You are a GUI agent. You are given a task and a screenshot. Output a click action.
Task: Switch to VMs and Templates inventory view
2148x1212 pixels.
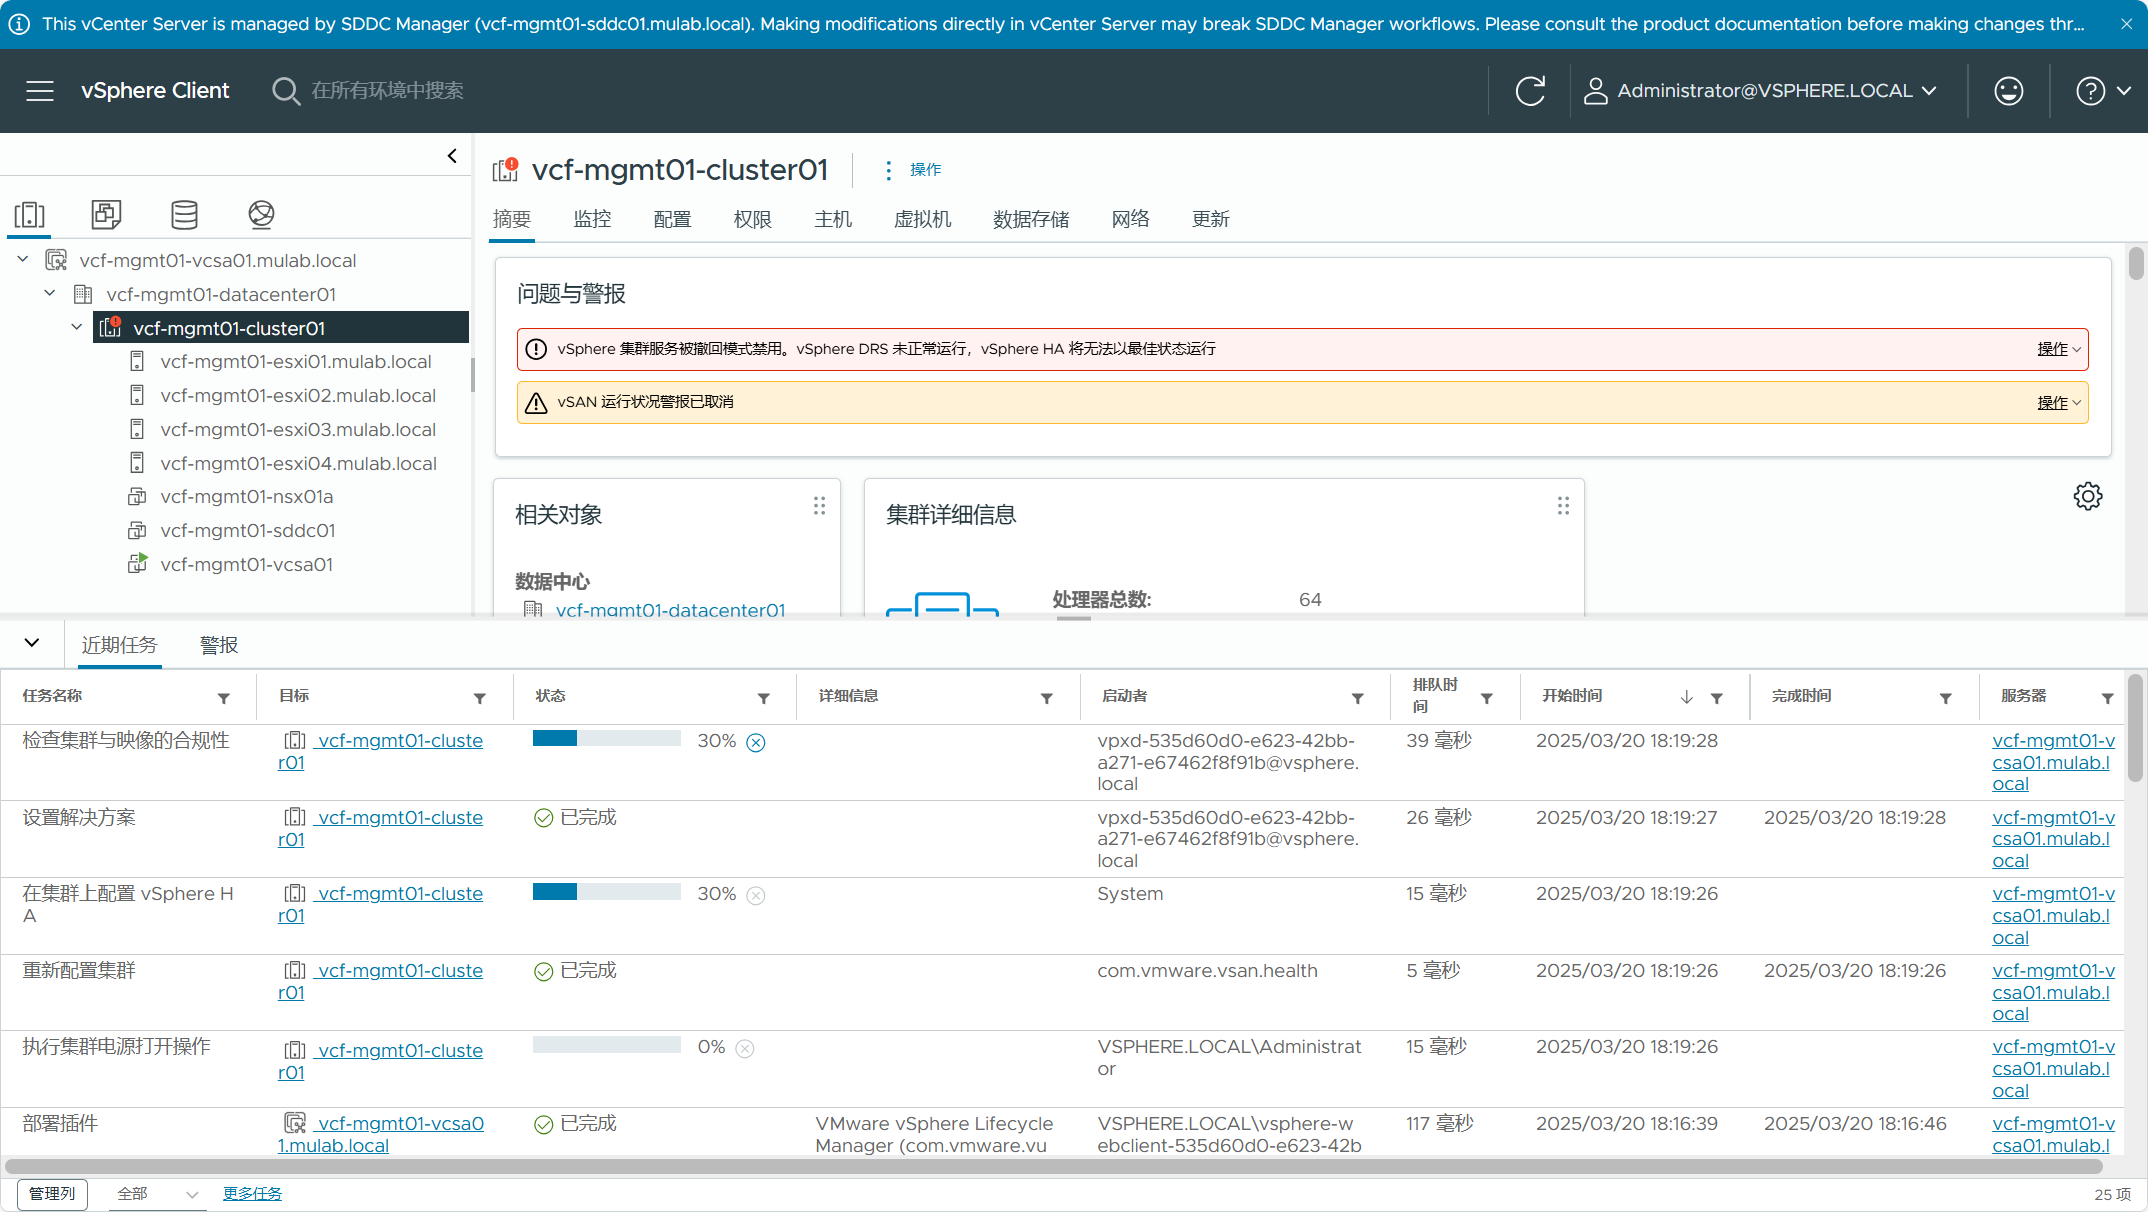[x=106, y=214]
